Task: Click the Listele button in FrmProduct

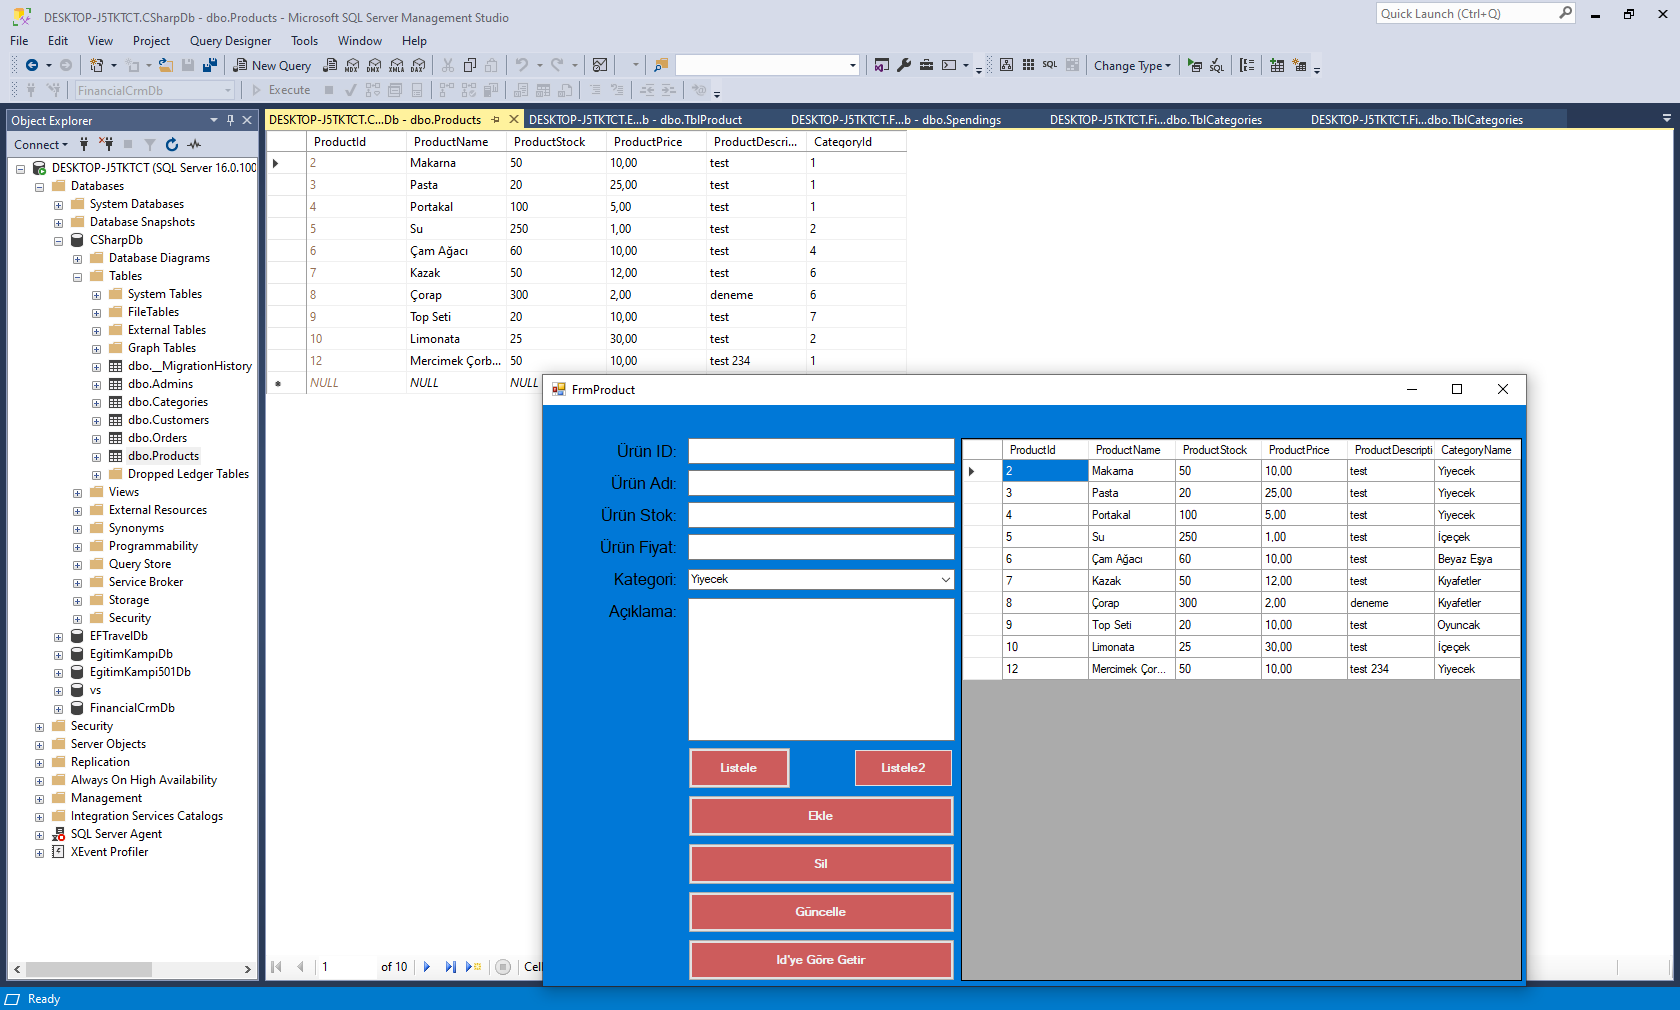Action: pyautogui.click(x=739, y=768)
